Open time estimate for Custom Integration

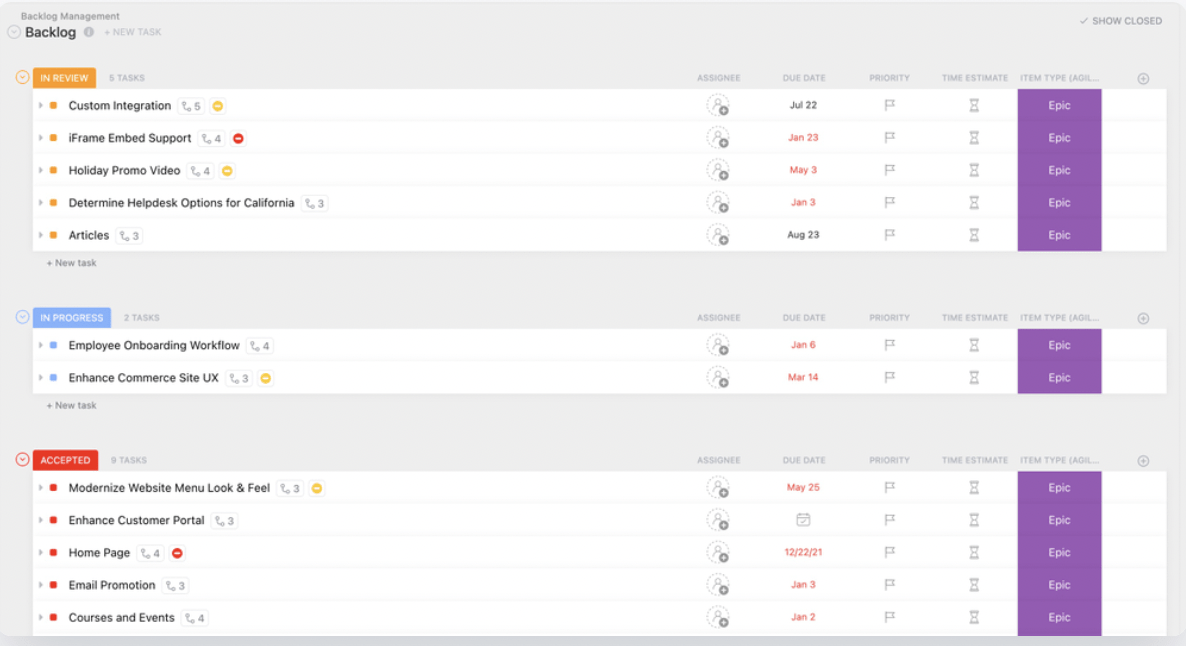(x=974, y=106)
